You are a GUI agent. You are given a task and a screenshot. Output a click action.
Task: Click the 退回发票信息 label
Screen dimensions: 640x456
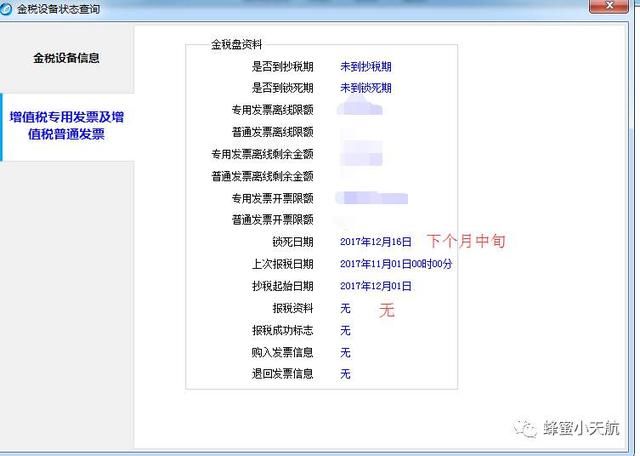pyautogui.click(x=282, y=374)
